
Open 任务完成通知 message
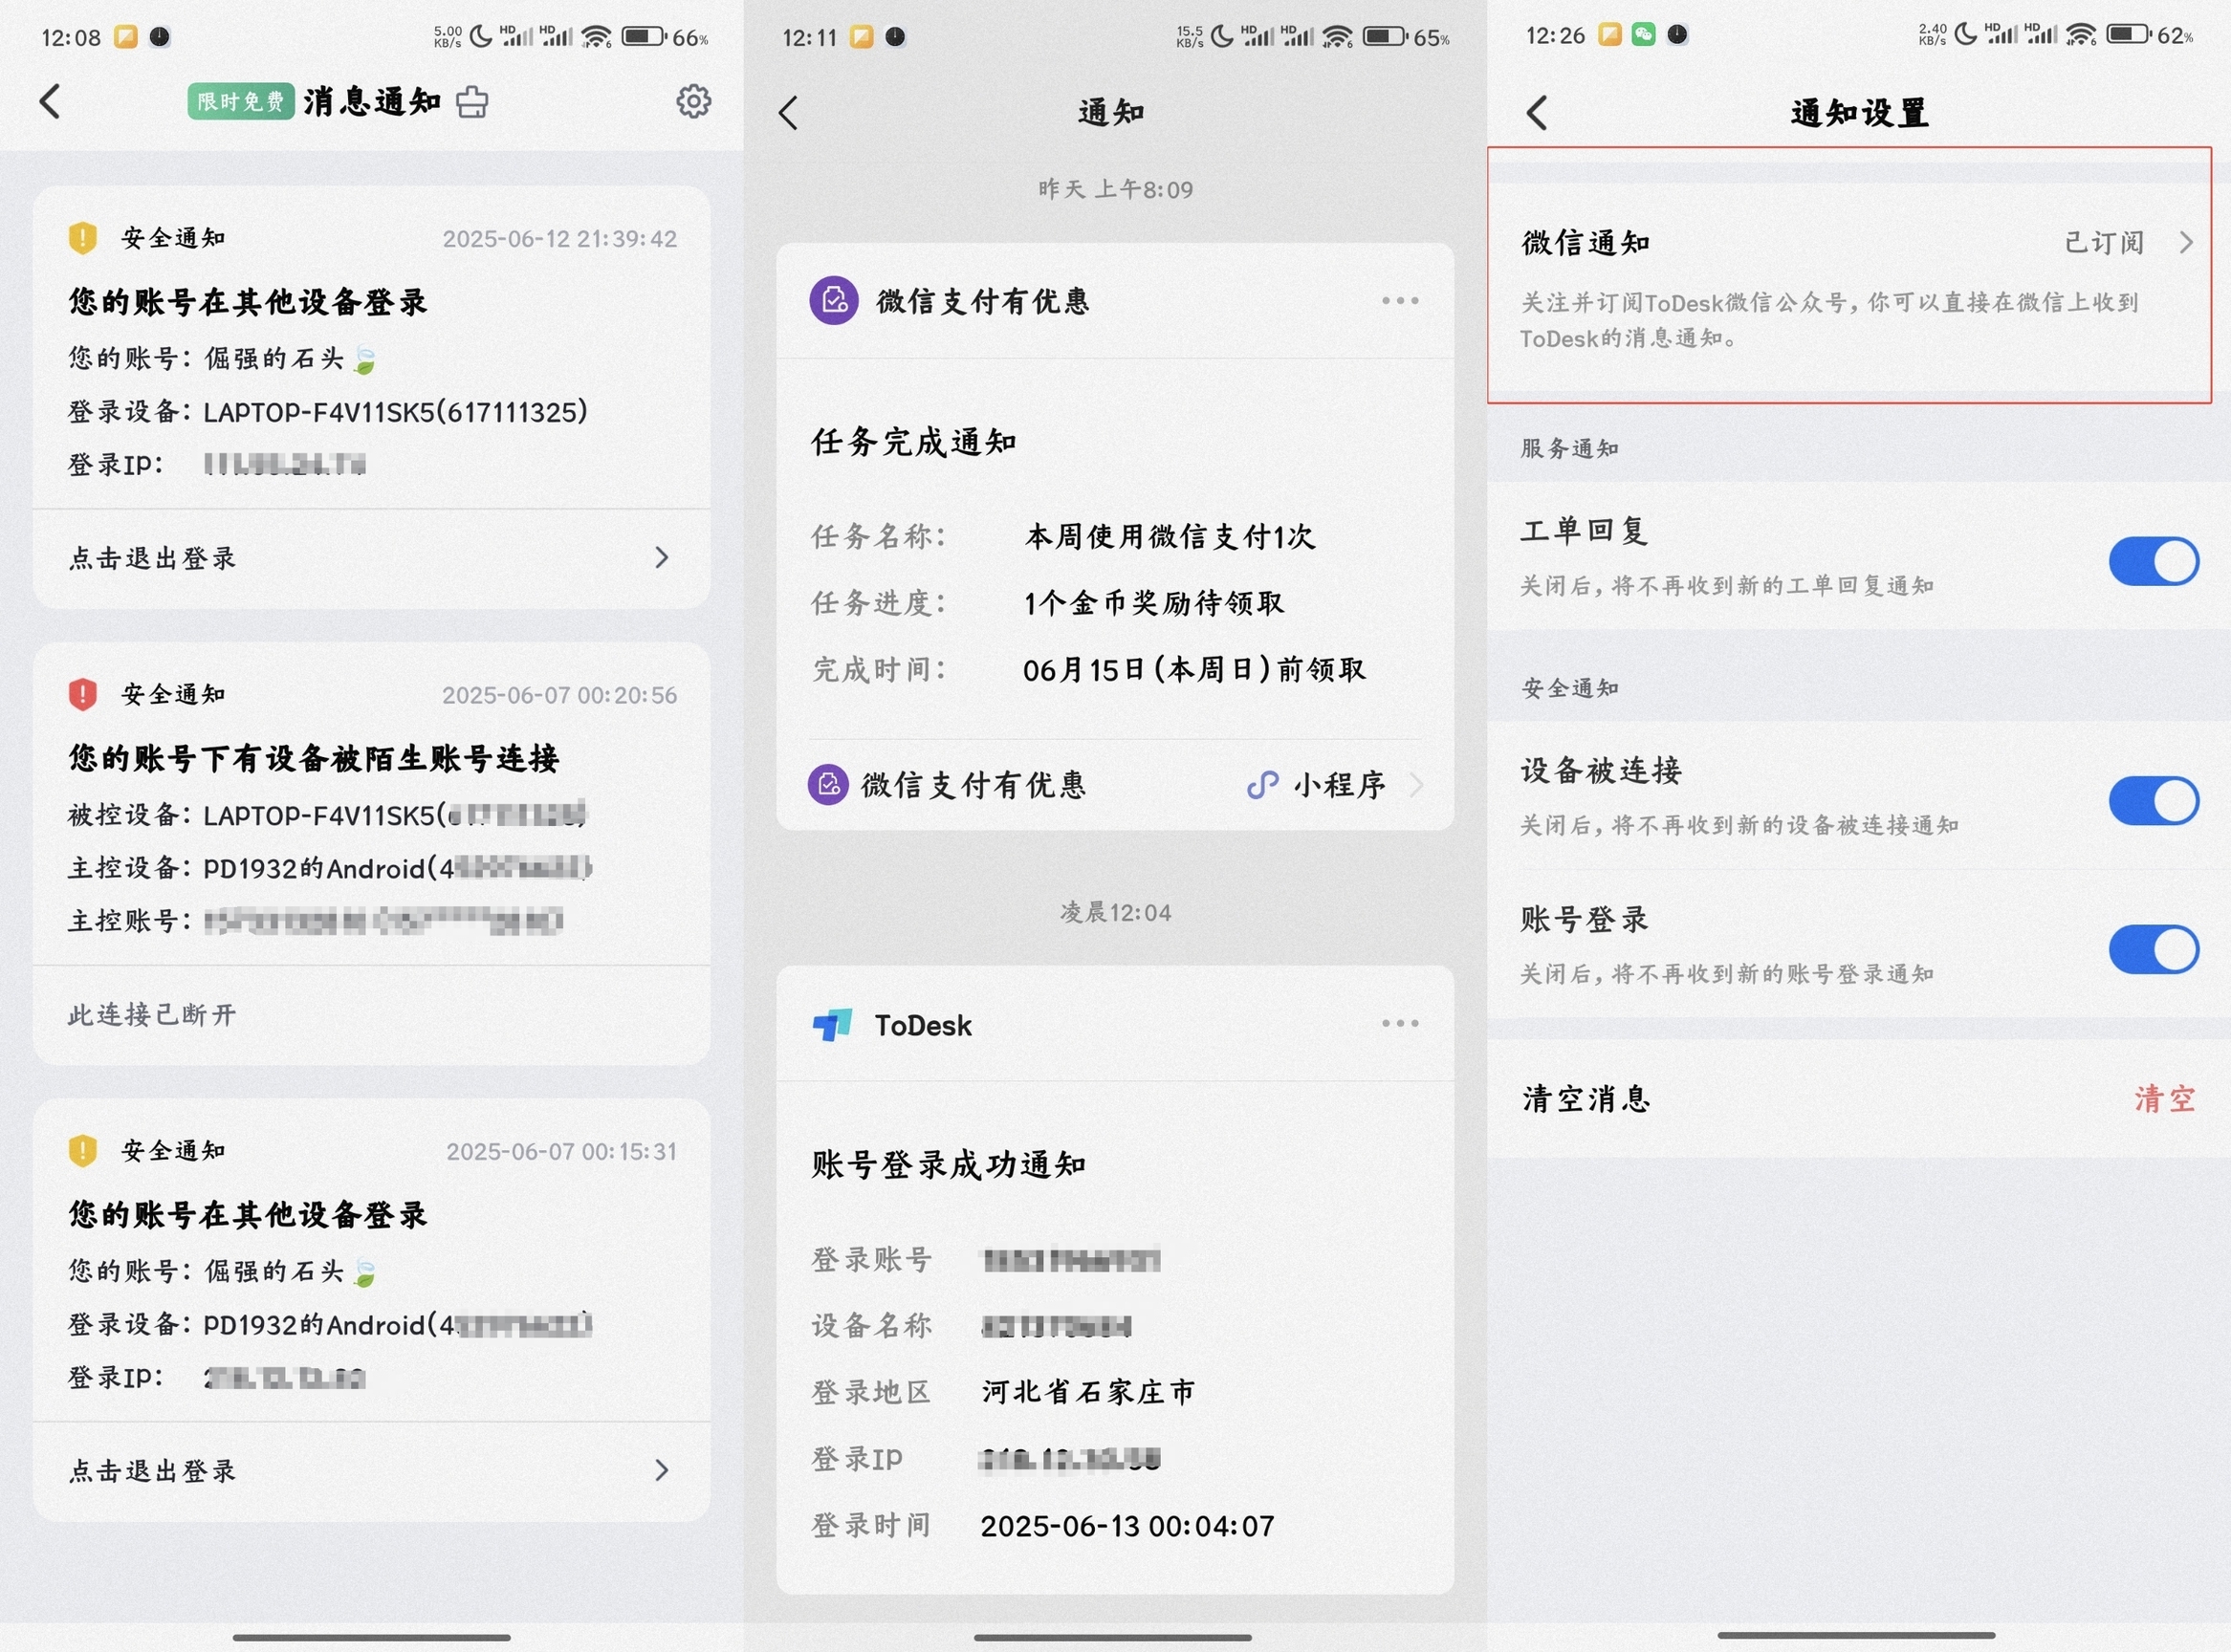tap(914, 441)
